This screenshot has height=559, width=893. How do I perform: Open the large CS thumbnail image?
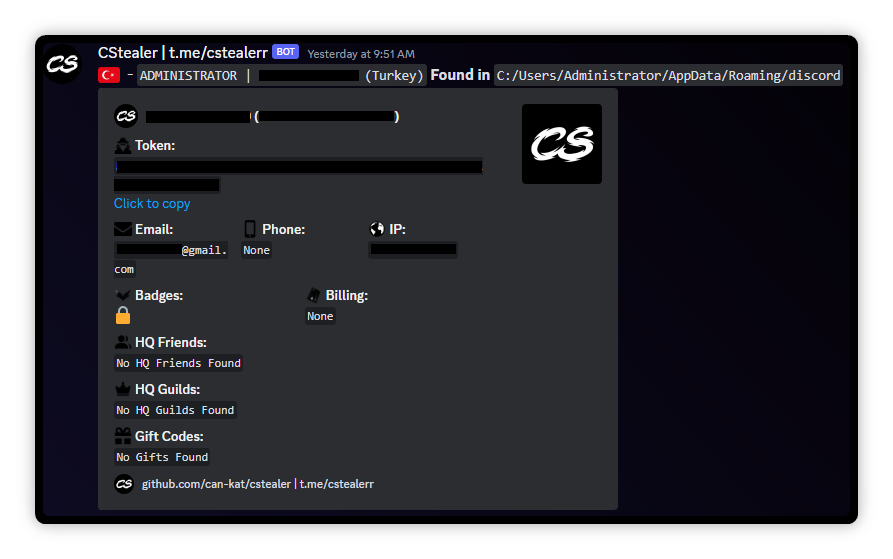click(x=562, y=143)
